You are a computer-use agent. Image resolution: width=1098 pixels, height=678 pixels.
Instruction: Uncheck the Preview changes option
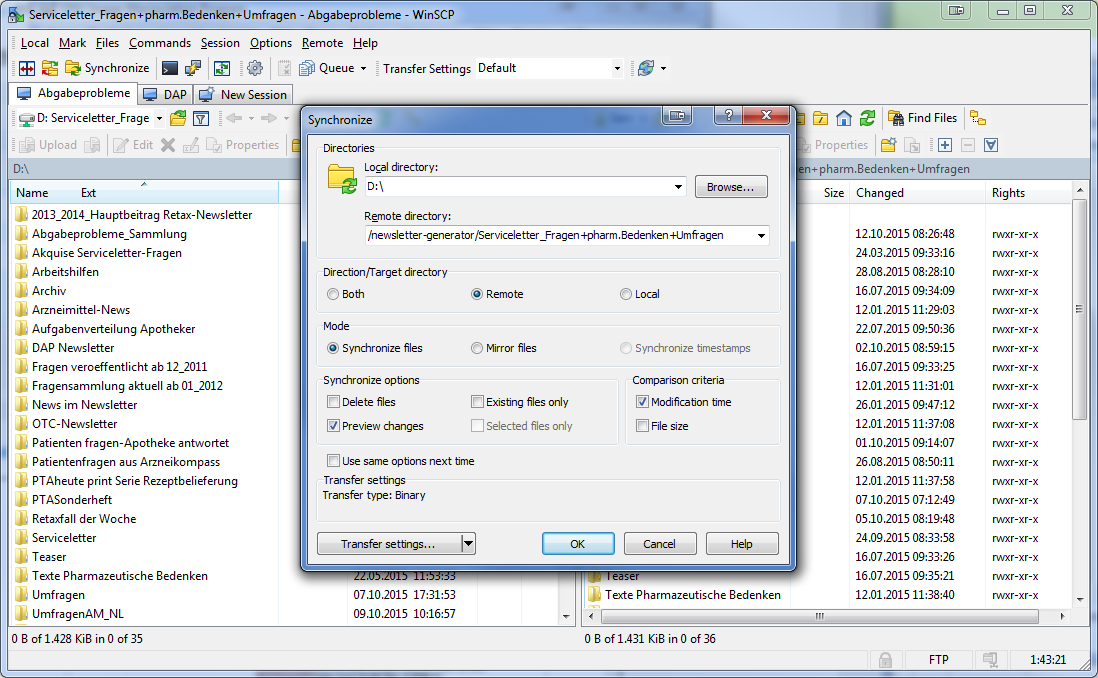(334, 426)
